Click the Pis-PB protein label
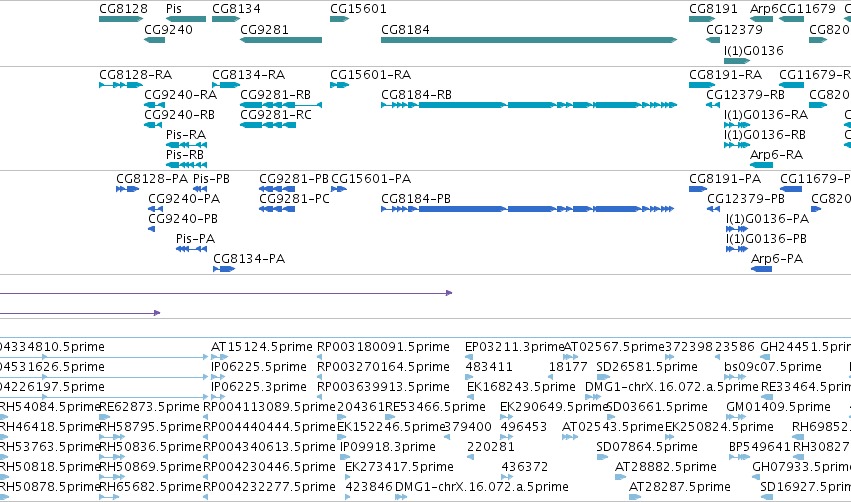The width and height of the screenshot is (851, 502). pos(211,179)
